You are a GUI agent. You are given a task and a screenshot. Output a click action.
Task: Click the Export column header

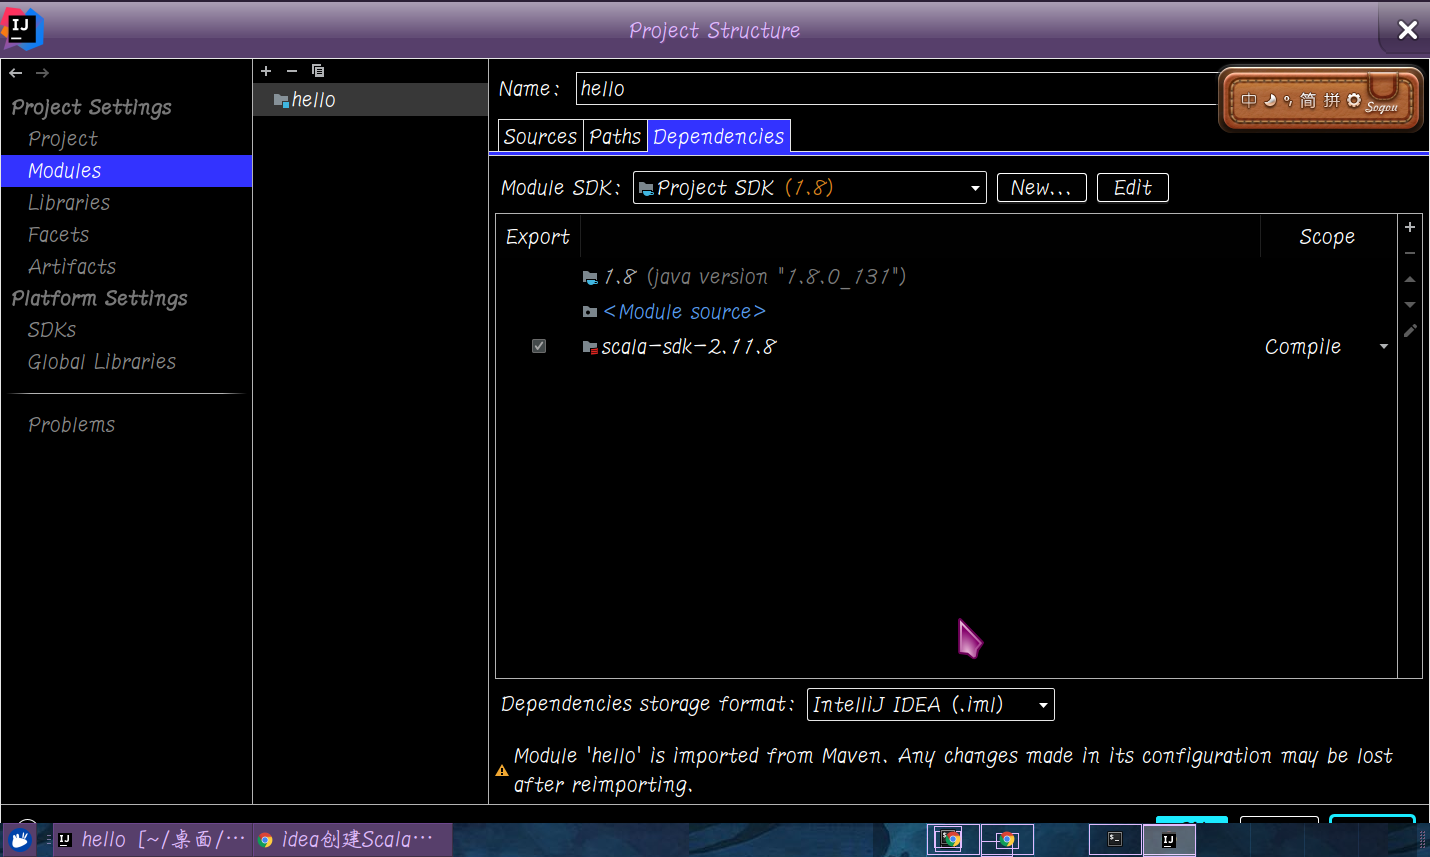[x=538, y=237]
